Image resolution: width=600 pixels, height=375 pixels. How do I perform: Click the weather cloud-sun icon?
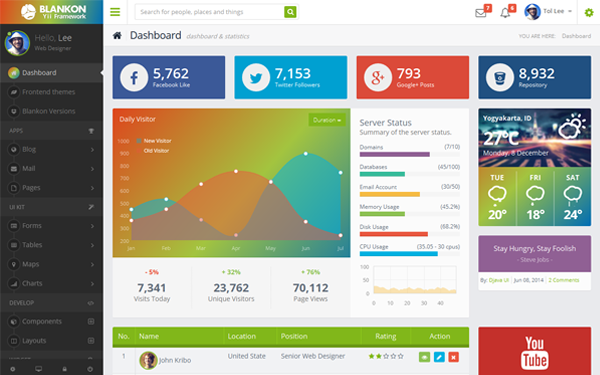coord(572,127)
